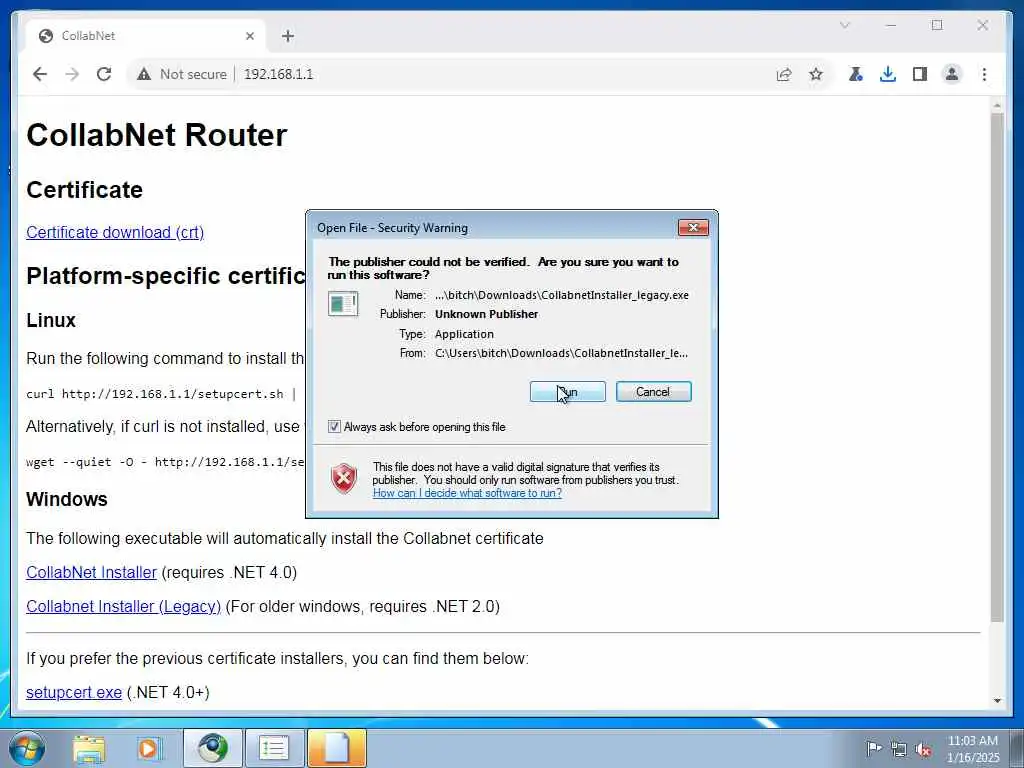This screenshot has width=1024, height=768.
Task: Close the CollabNet tab
Action: pos(249,36)
